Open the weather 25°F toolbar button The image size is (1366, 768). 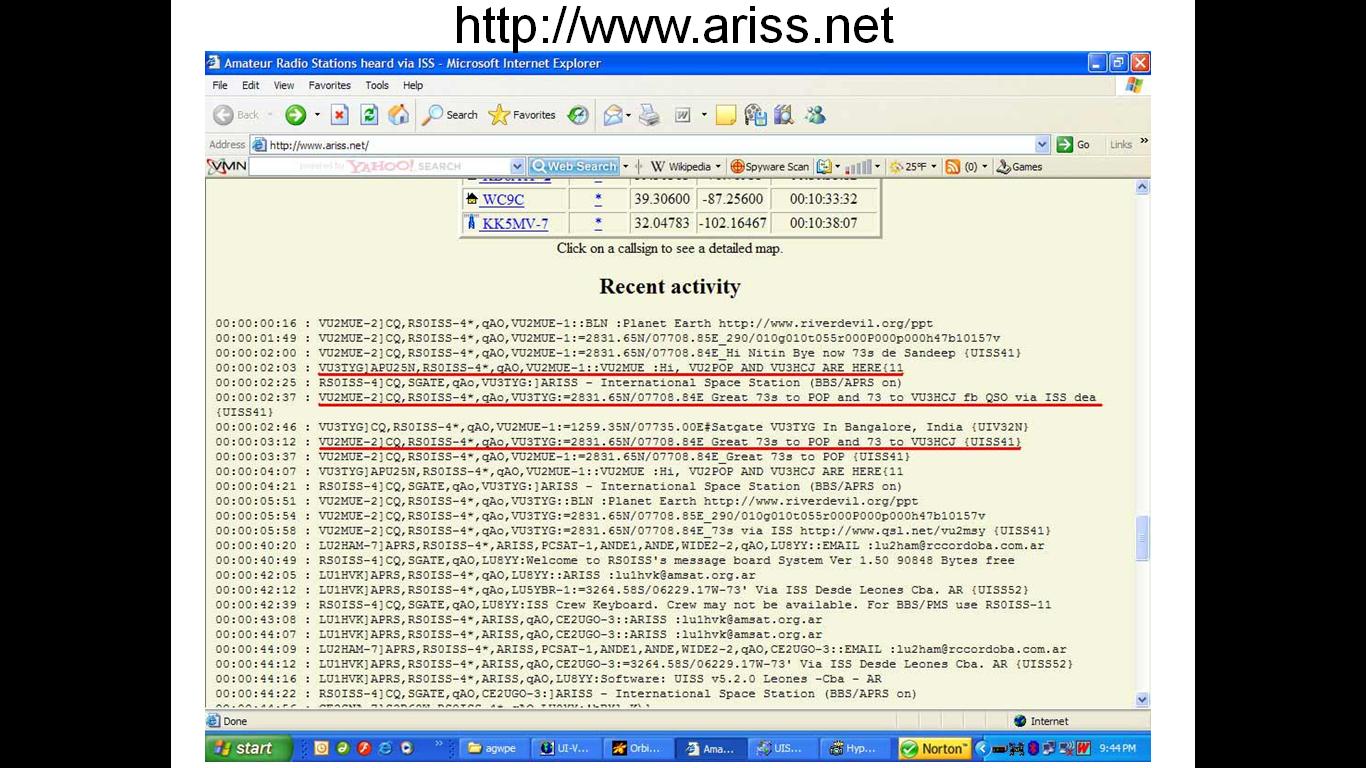(x=908, y=167)
